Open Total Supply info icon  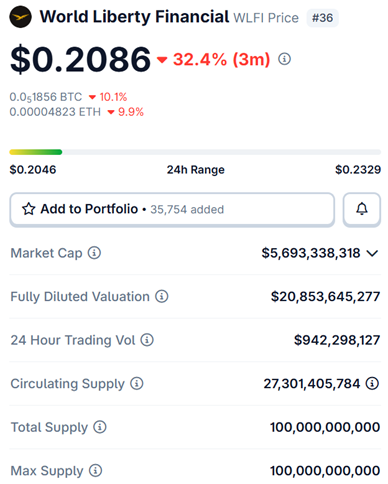click(x=100, y=427)
